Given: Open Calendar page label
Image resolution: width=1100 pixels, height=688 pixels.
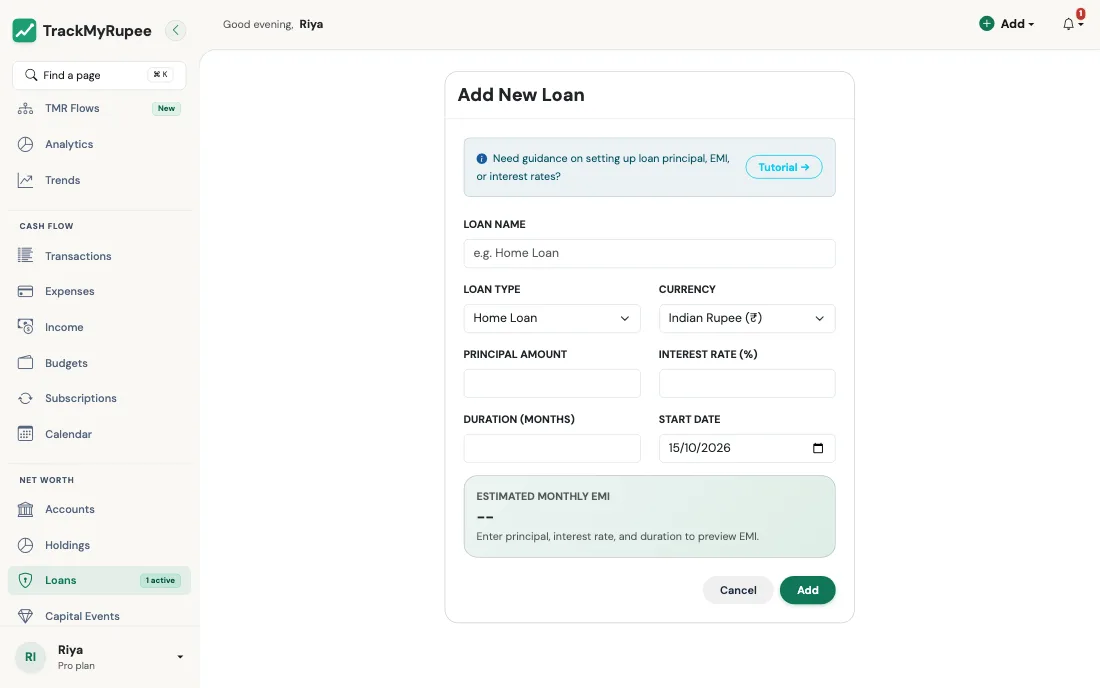Looking at the screenshot, I should [68, 434].
